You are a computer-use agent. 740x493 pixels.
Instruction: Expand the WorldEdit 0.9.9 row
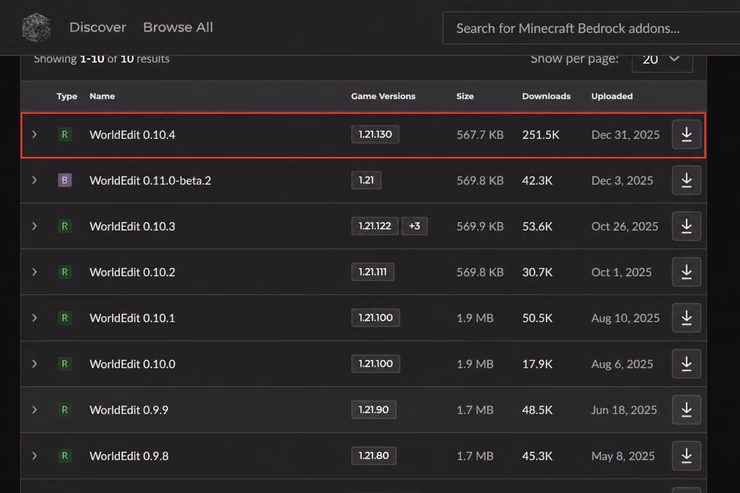pyautogui.click(x=34, y=410)
